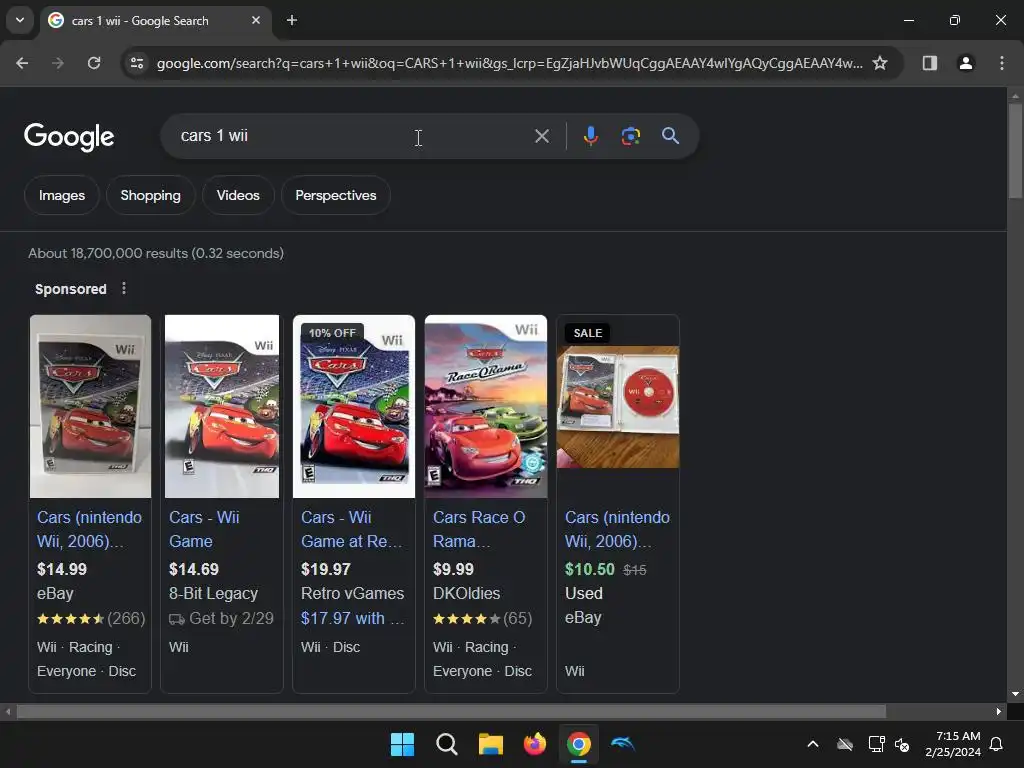Switch to the Videos filter
1024x768 pixels.
(x=238, y=195)
